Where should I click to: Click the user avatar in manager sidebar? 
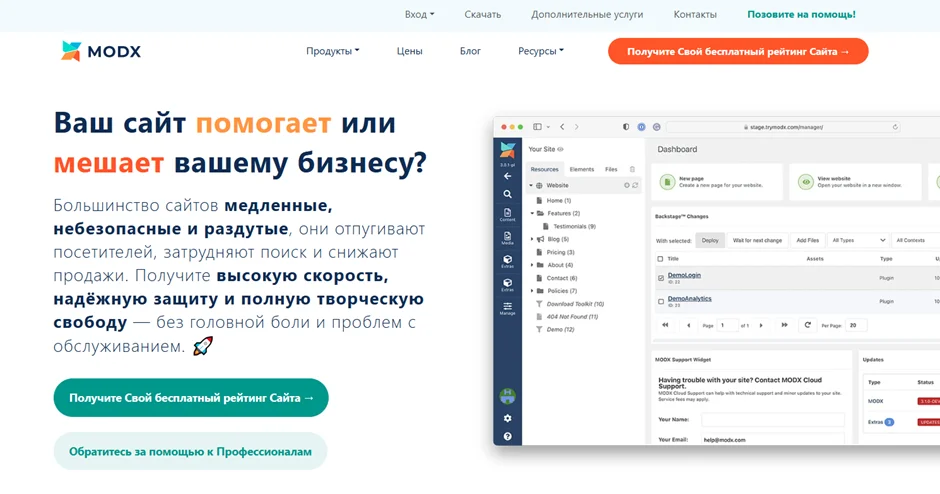point(508,396)
